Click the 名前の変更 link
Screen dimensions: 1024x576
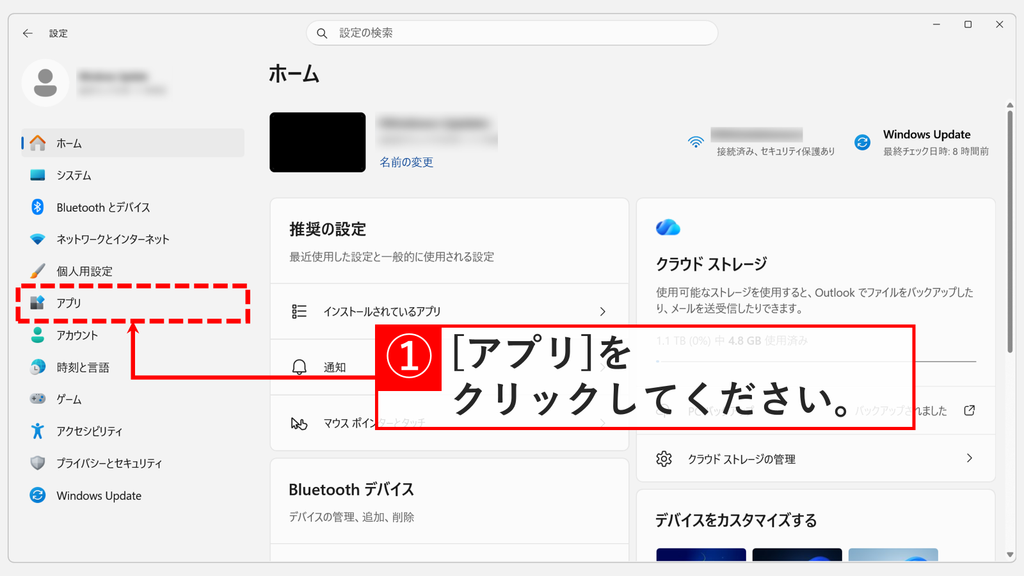[x=406, y=162]
